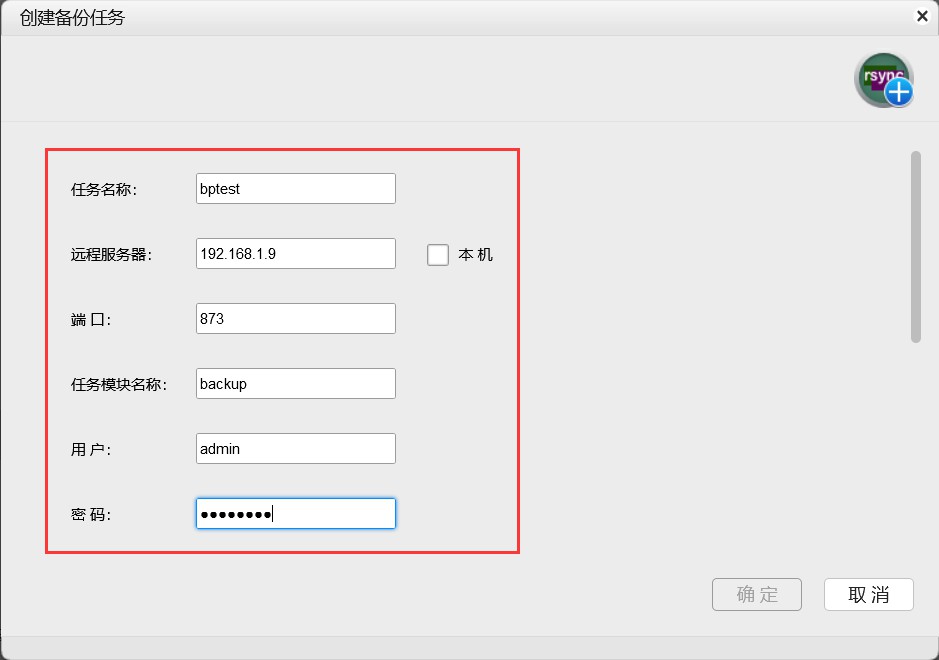The width and height of the screenshot is (939, 660).
Task: Click inside the 密码 password field
Action: 296,514
